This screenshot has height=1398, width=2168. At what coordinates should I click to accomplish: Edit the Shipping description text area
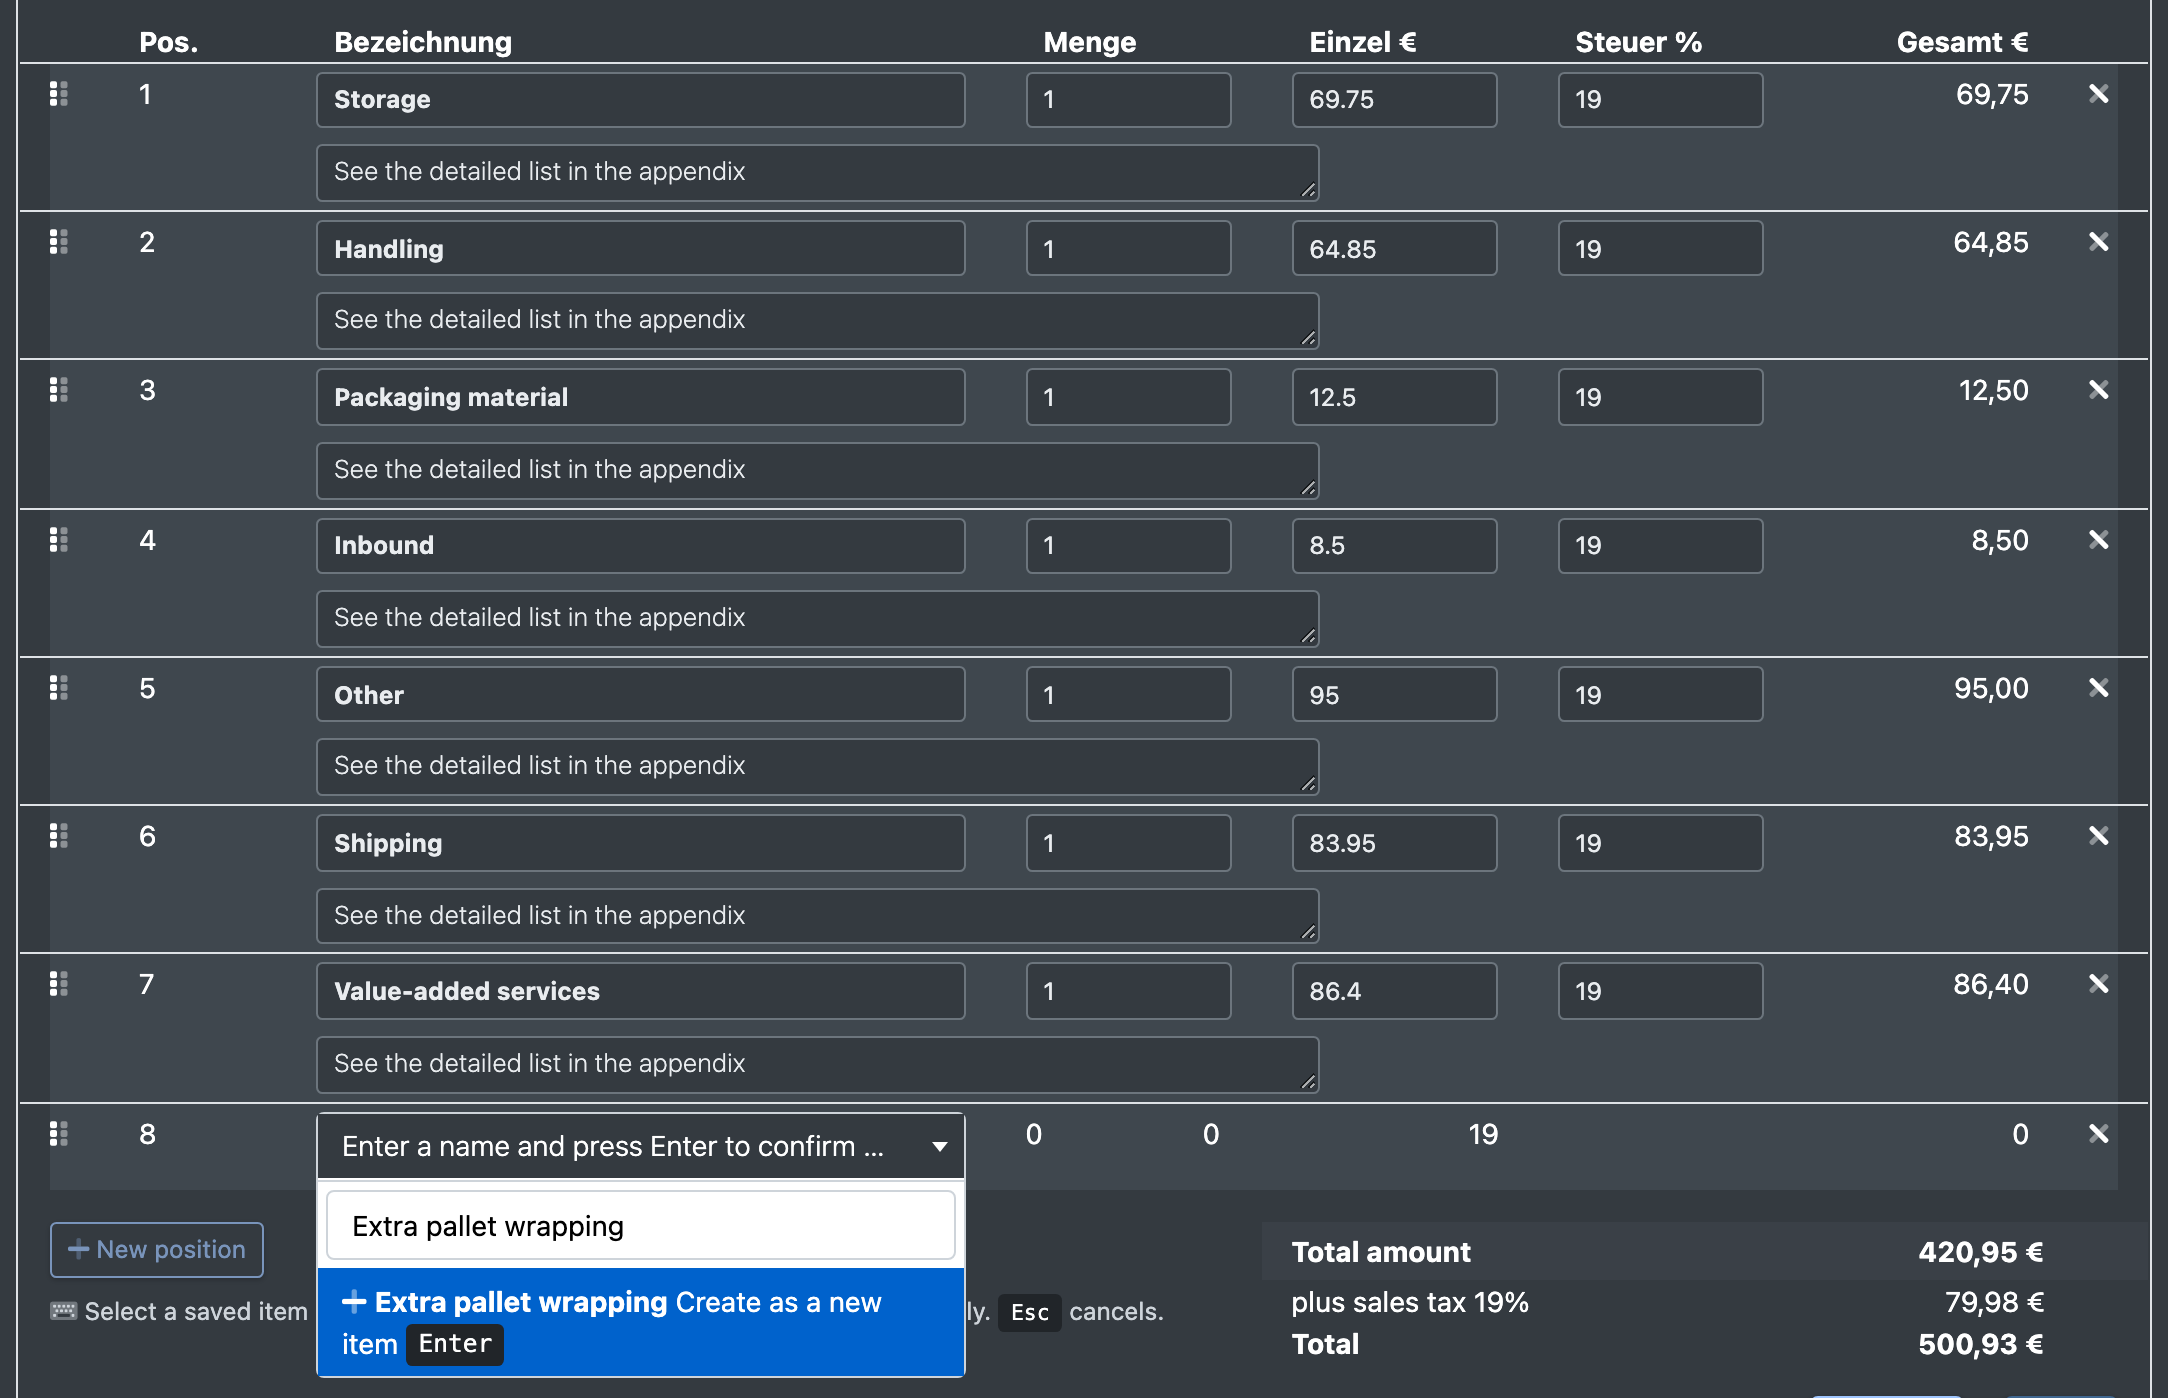click(818, 916)
